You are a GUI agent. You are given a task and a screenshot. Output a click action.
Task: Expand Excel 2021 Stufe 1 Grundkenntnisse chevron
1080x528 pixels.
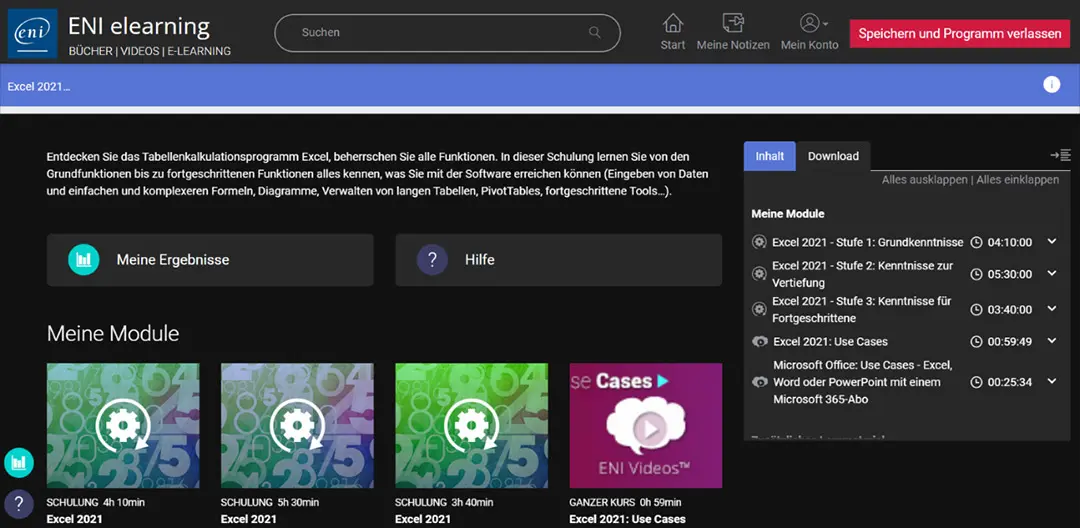(1052, 242)
